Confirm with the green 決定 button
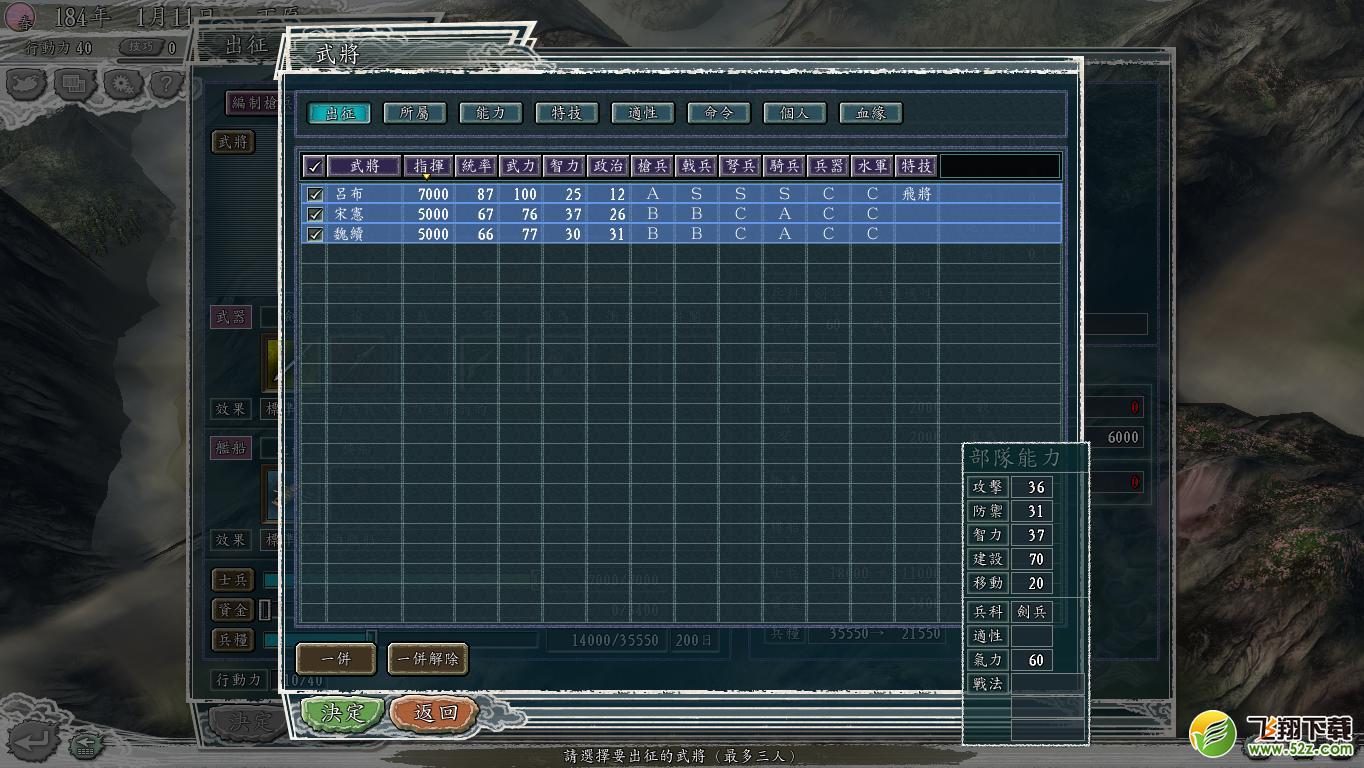The image size is (1364, 768). 343,713
